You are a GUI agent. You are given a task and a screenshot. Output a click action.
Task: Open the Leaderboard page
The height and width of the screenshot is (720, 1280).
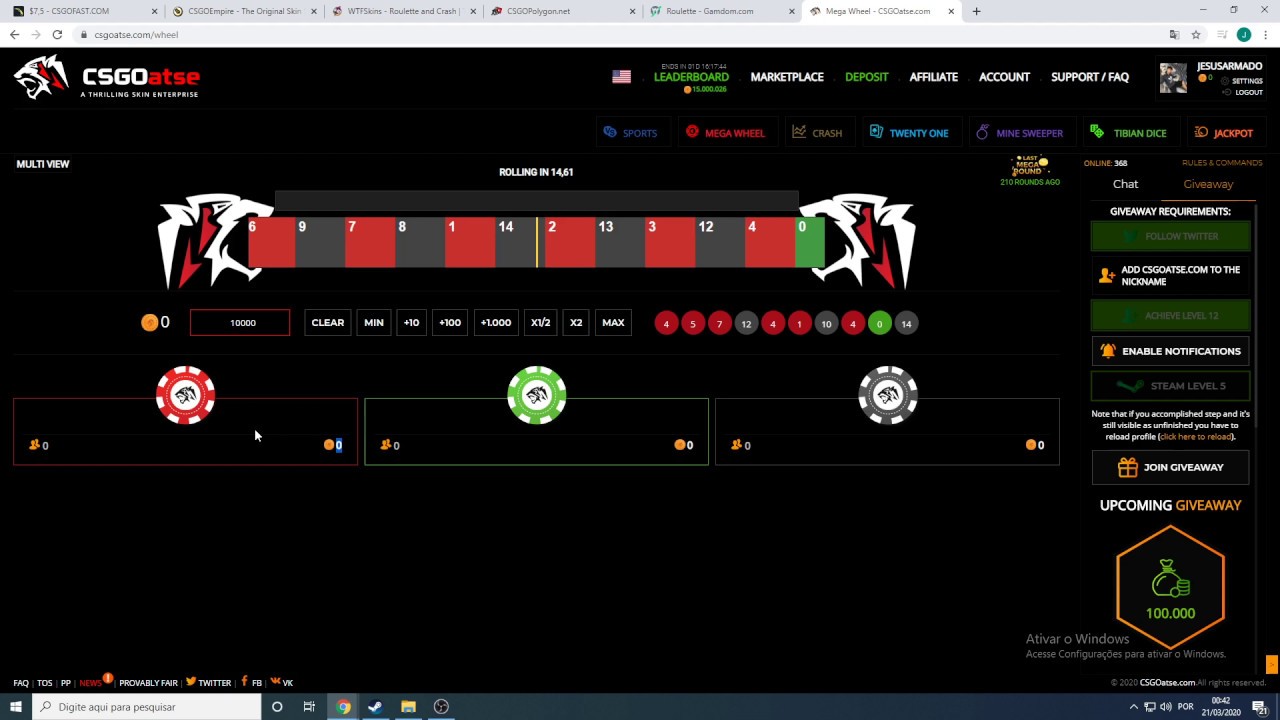(691, 77)
